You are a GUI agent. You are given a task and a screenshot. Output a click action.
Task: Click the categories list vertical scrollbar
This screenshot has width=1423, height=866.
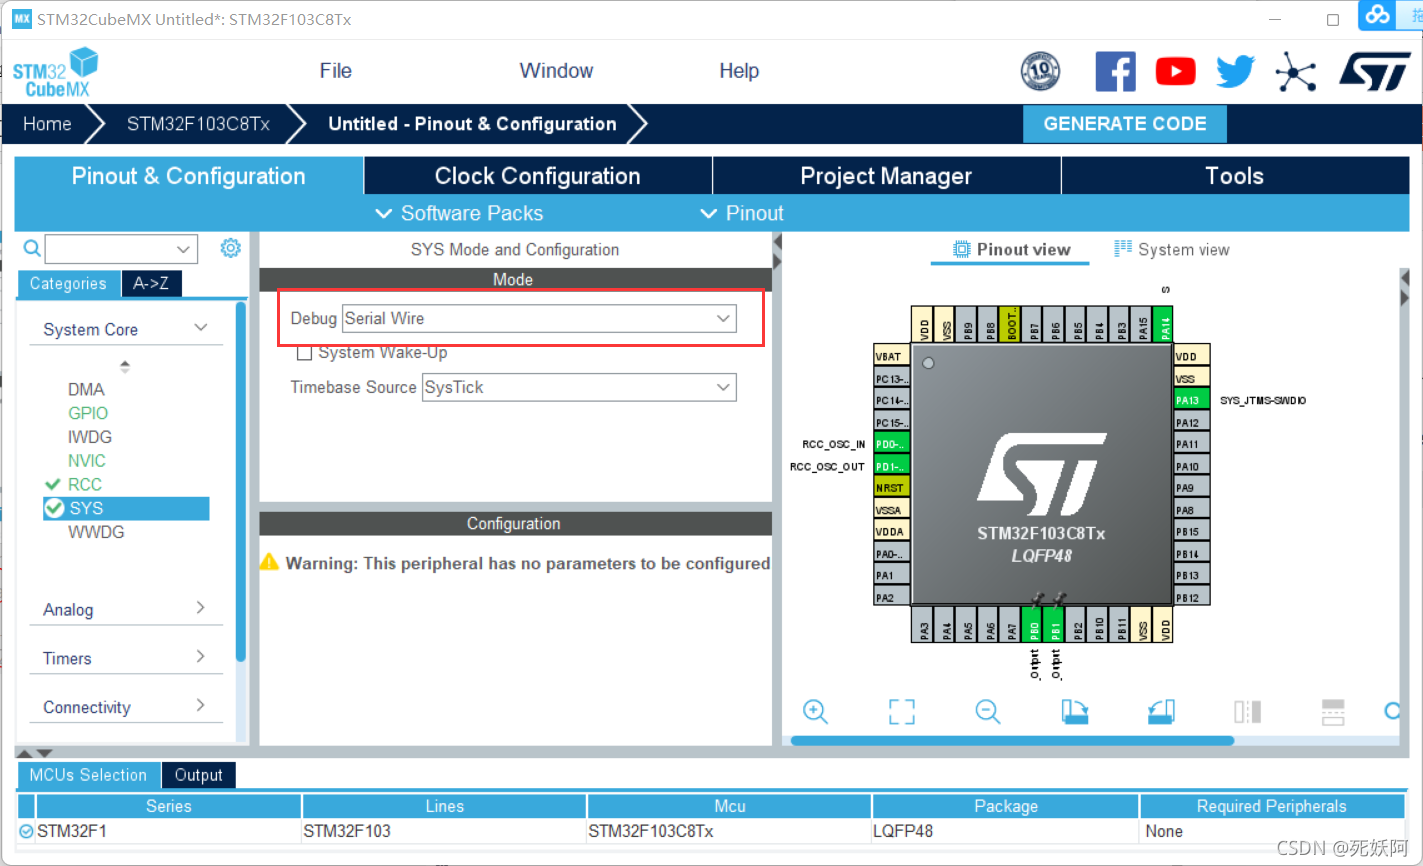[x=241, y=480]
